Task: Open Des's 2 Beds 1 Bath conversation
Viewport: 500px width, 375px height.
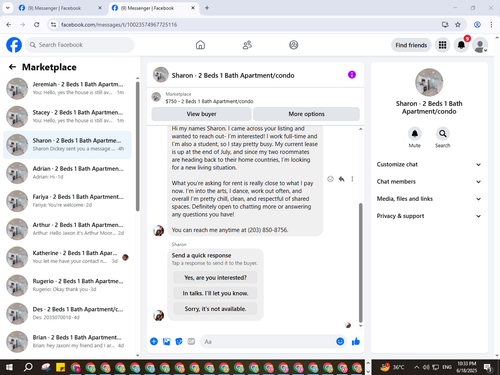Action: pos(67,313)
